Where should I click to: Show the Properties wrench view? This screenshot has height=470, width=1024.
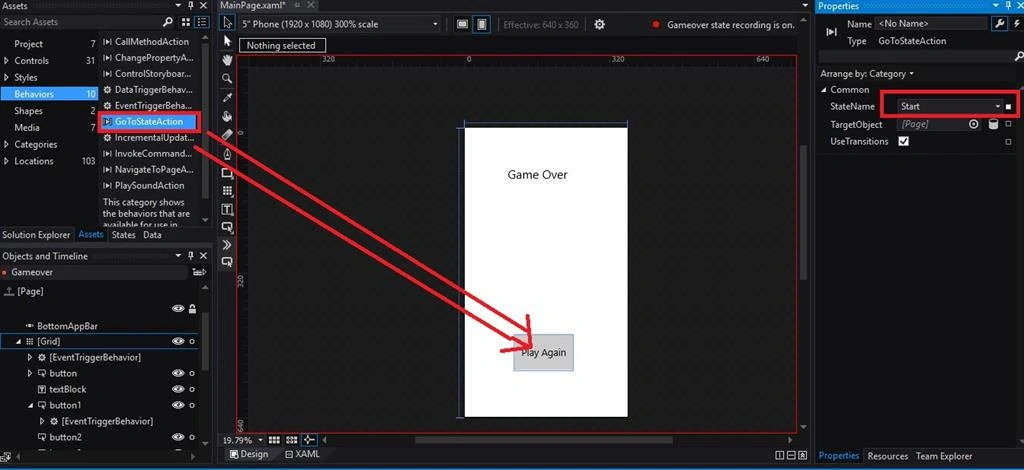point(999,24)
